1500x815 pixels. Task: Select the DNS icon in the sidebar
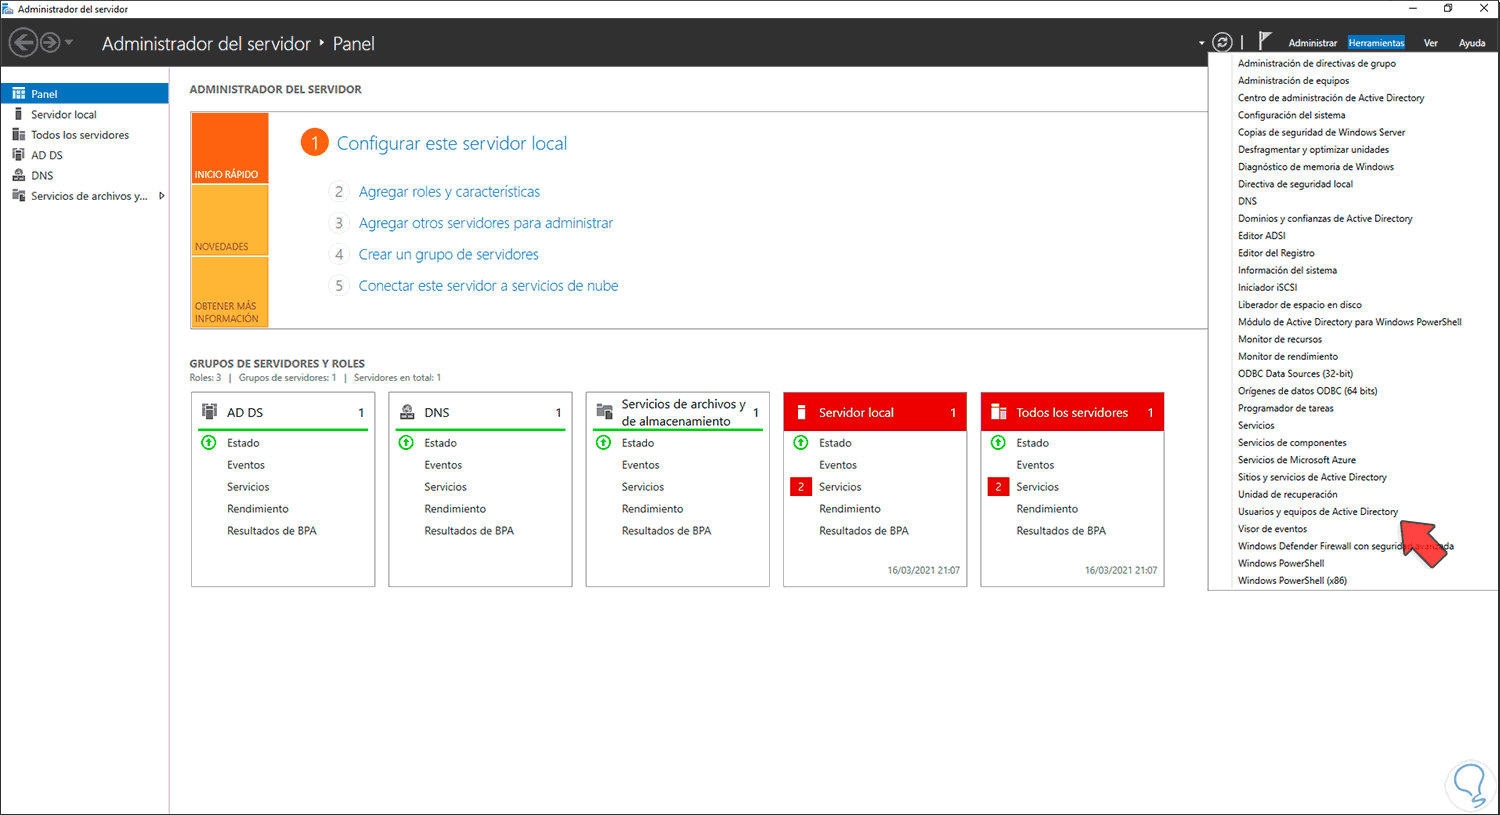click(19, 175)
